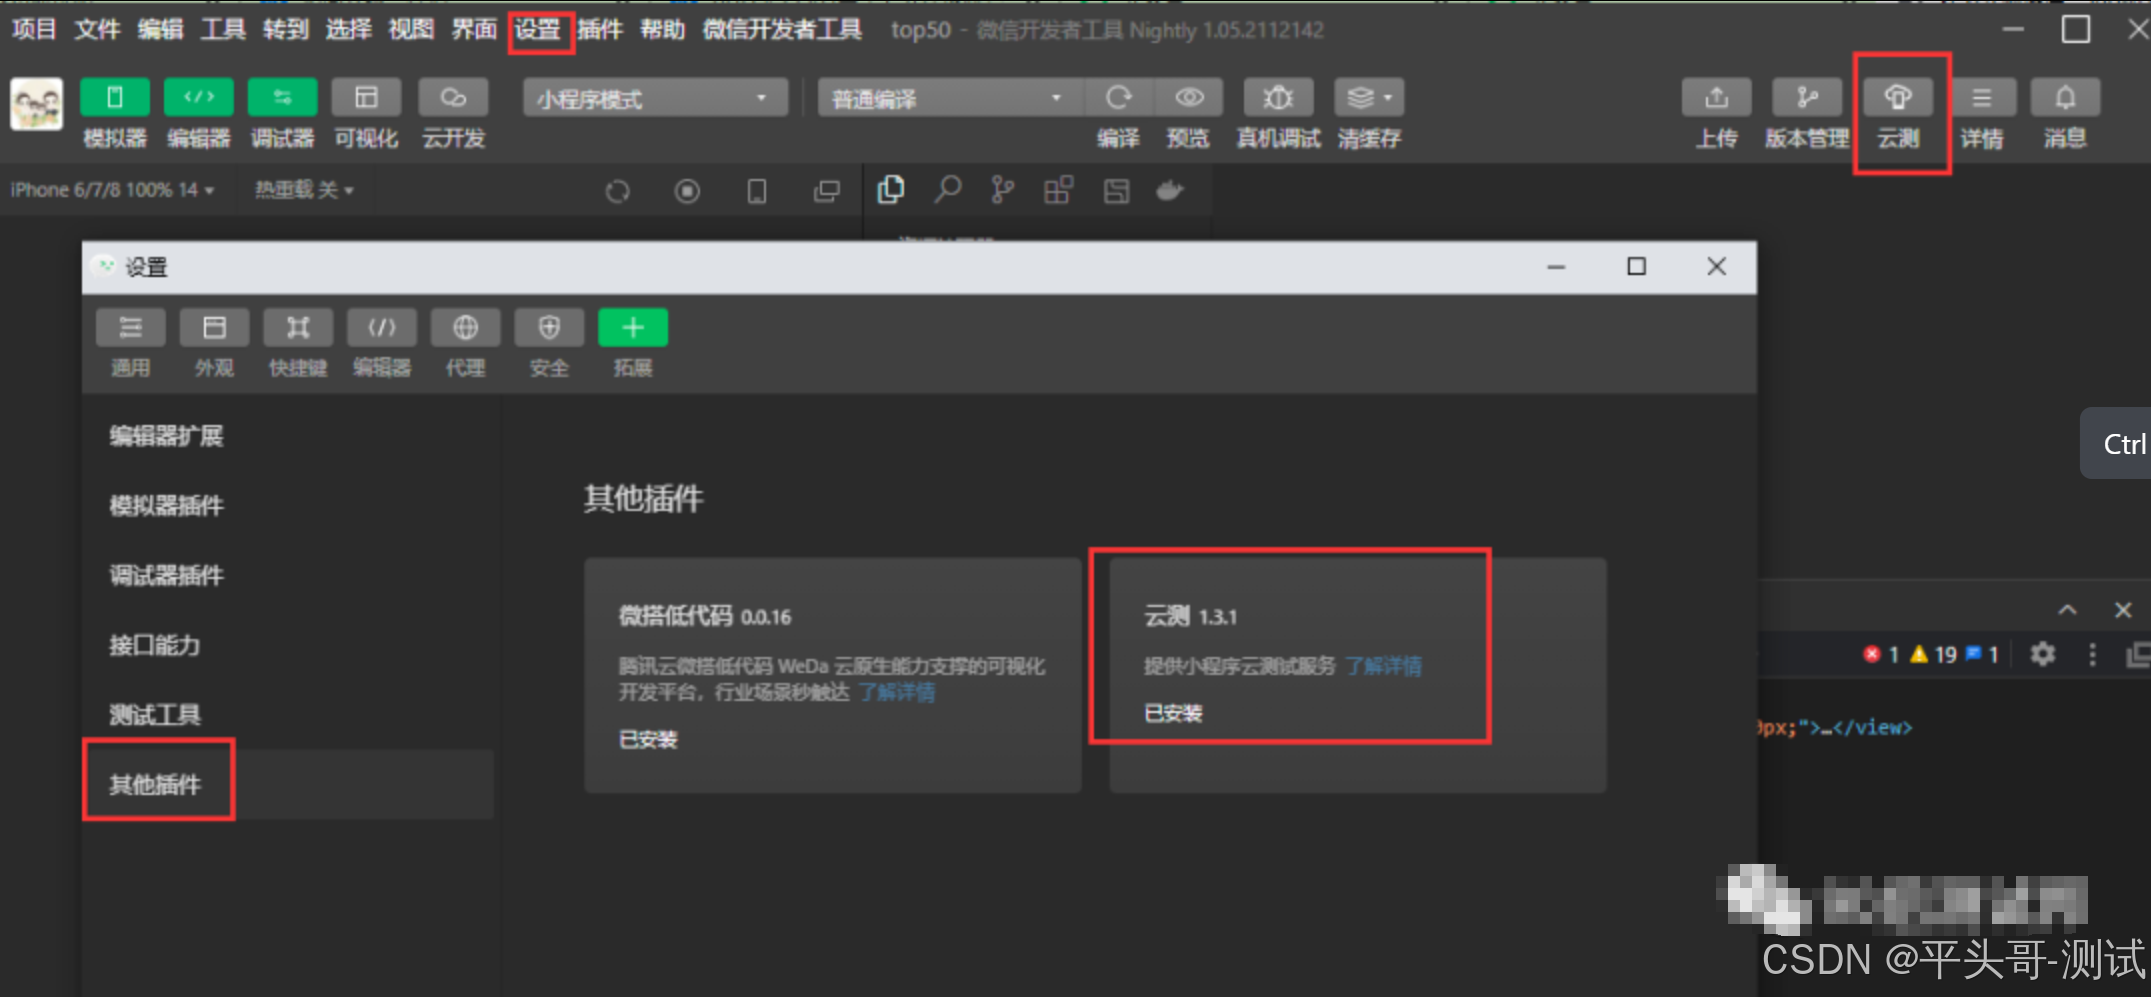Click the simulator record circle icon

pos(687,191)
